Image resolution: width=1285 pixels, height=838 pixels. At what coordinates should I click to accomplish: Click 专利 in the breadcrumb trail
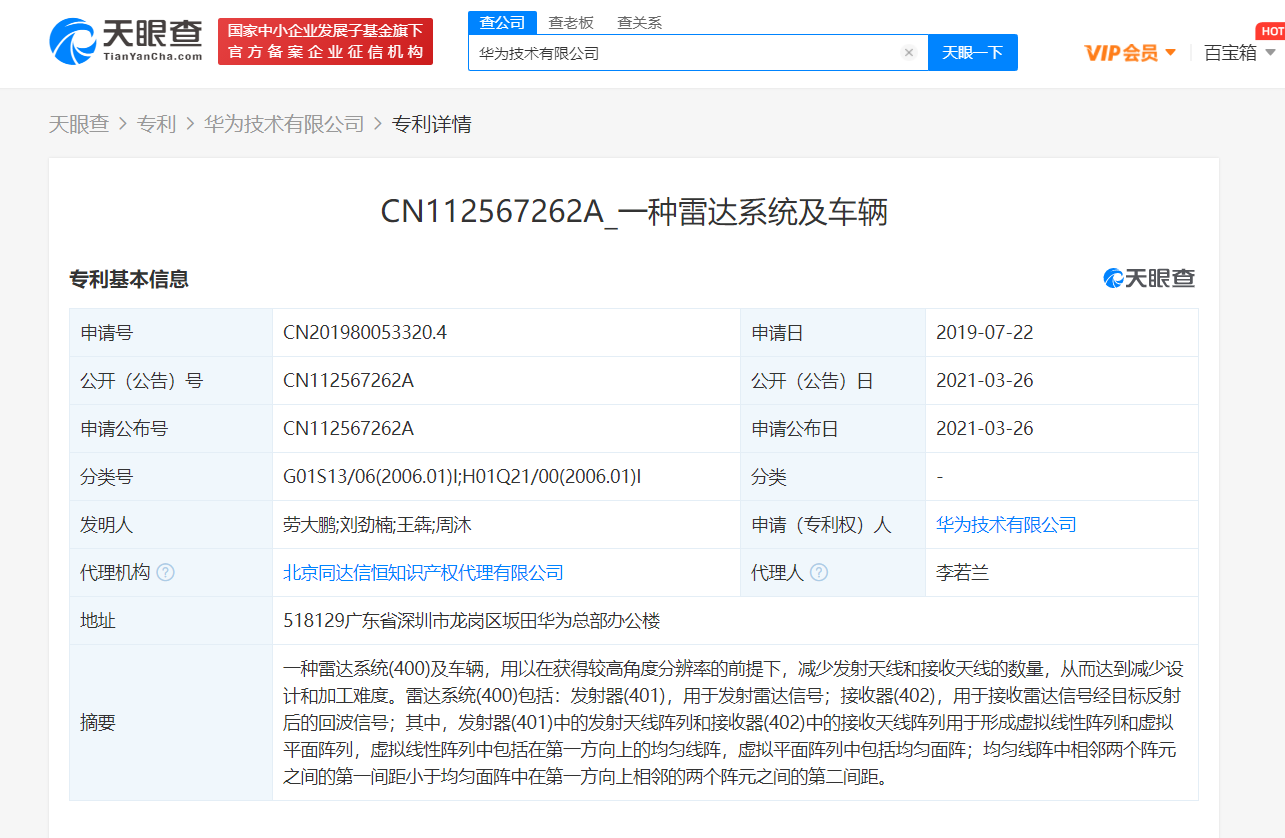(157, 123)
